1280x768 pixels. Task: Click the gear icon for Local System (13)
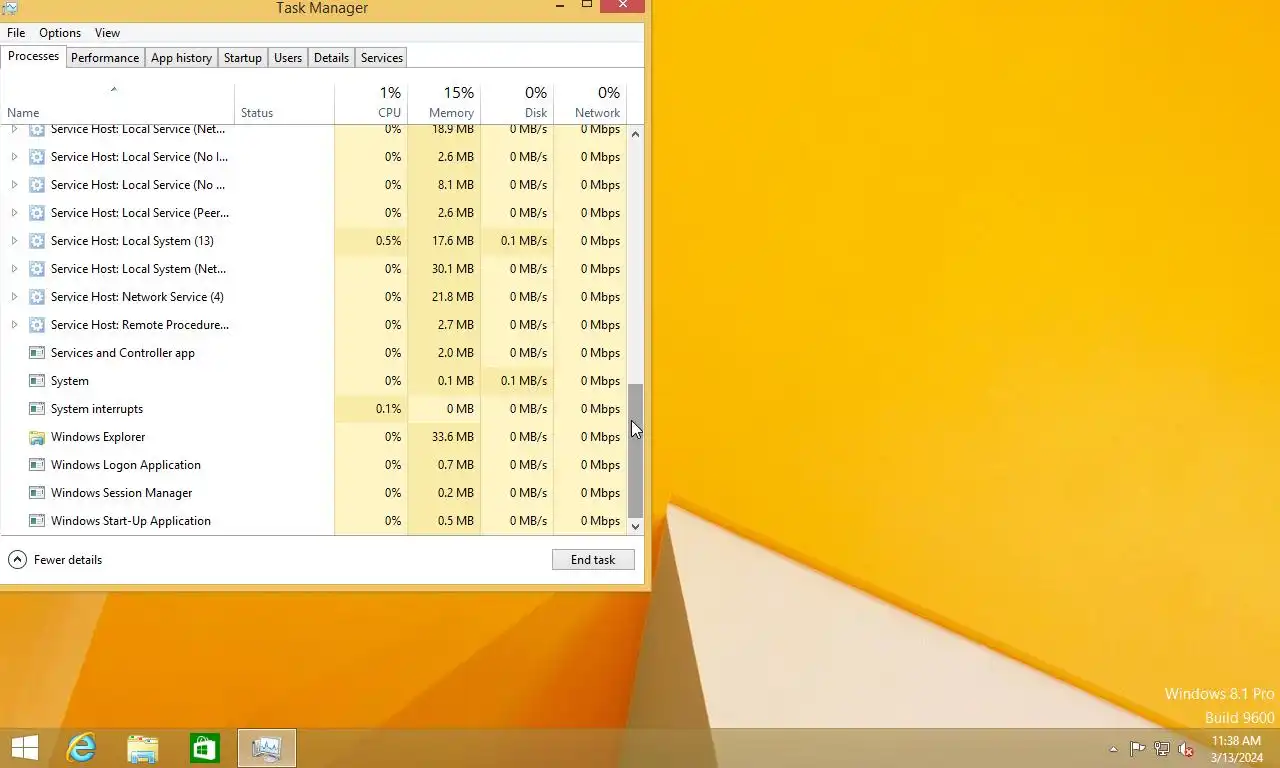(x=37, y=241)
